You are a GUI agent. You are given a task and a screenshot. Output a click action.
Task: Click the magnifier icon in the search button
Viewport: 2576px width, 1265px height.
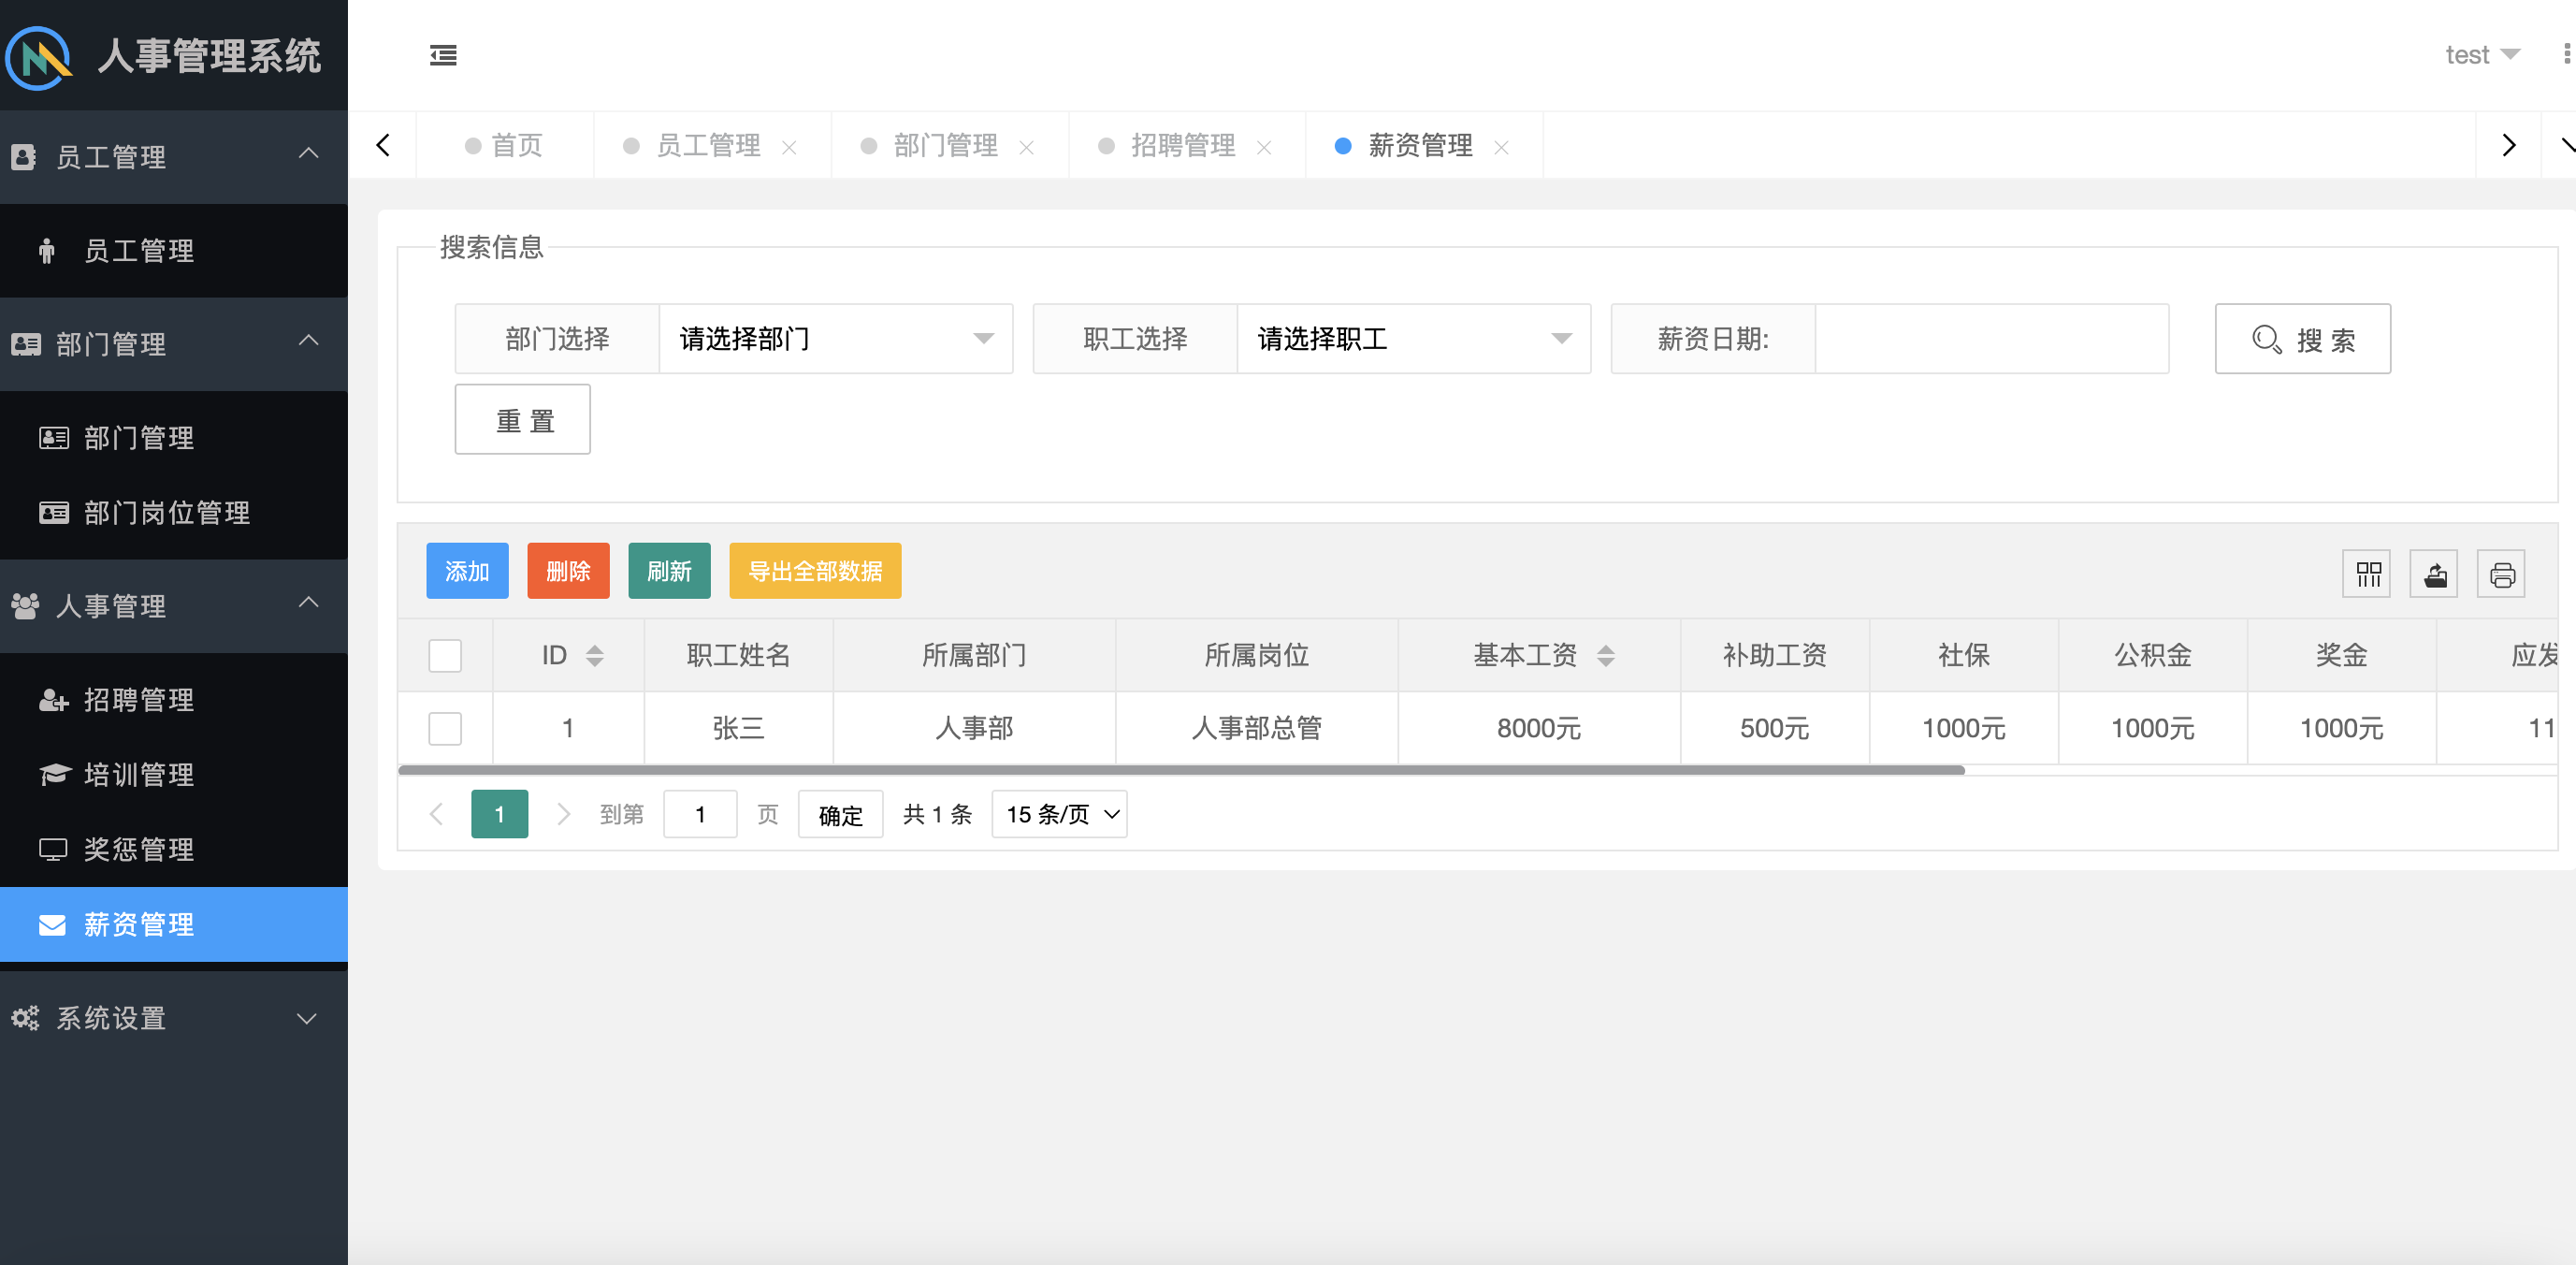point(2266,340)
